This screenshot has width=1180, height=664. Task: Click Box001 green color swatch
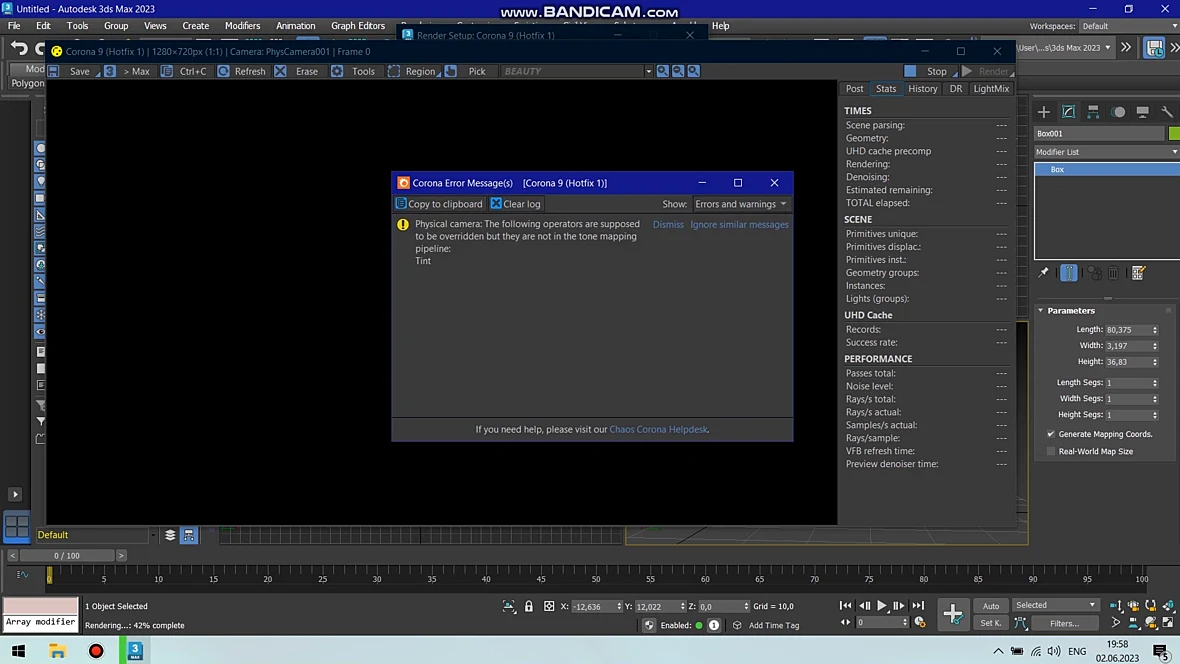pos(1174,133)
